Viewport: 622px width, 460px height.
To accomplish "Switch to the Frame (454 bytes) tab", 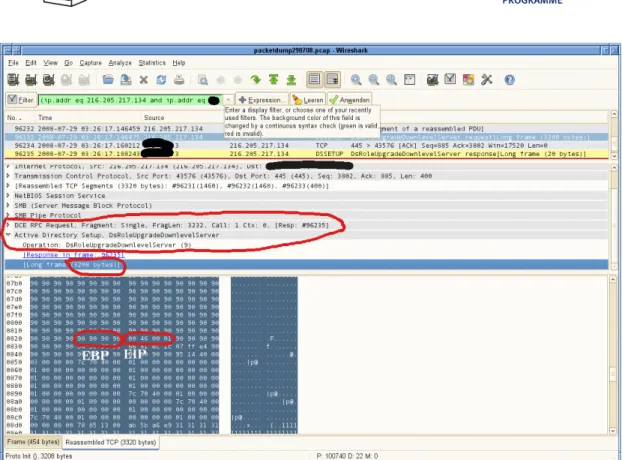I will tap(33, 441).
